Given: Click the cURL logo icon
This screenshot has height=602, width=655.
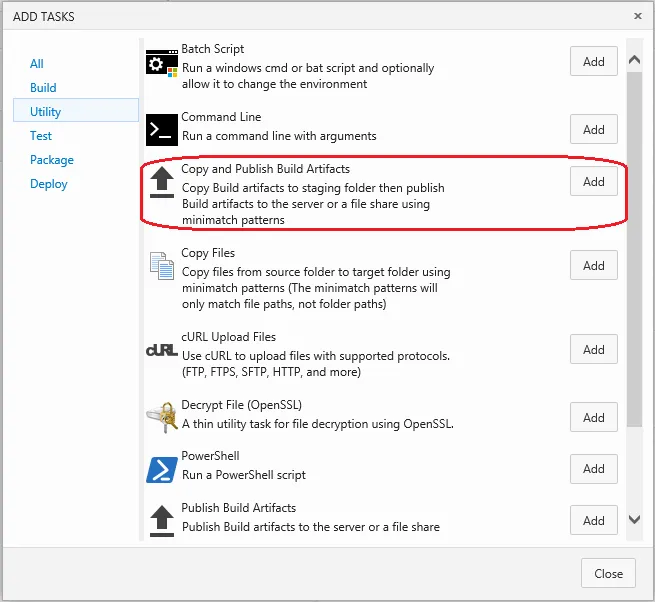Looking at the screenshot, I should (162, 350).
